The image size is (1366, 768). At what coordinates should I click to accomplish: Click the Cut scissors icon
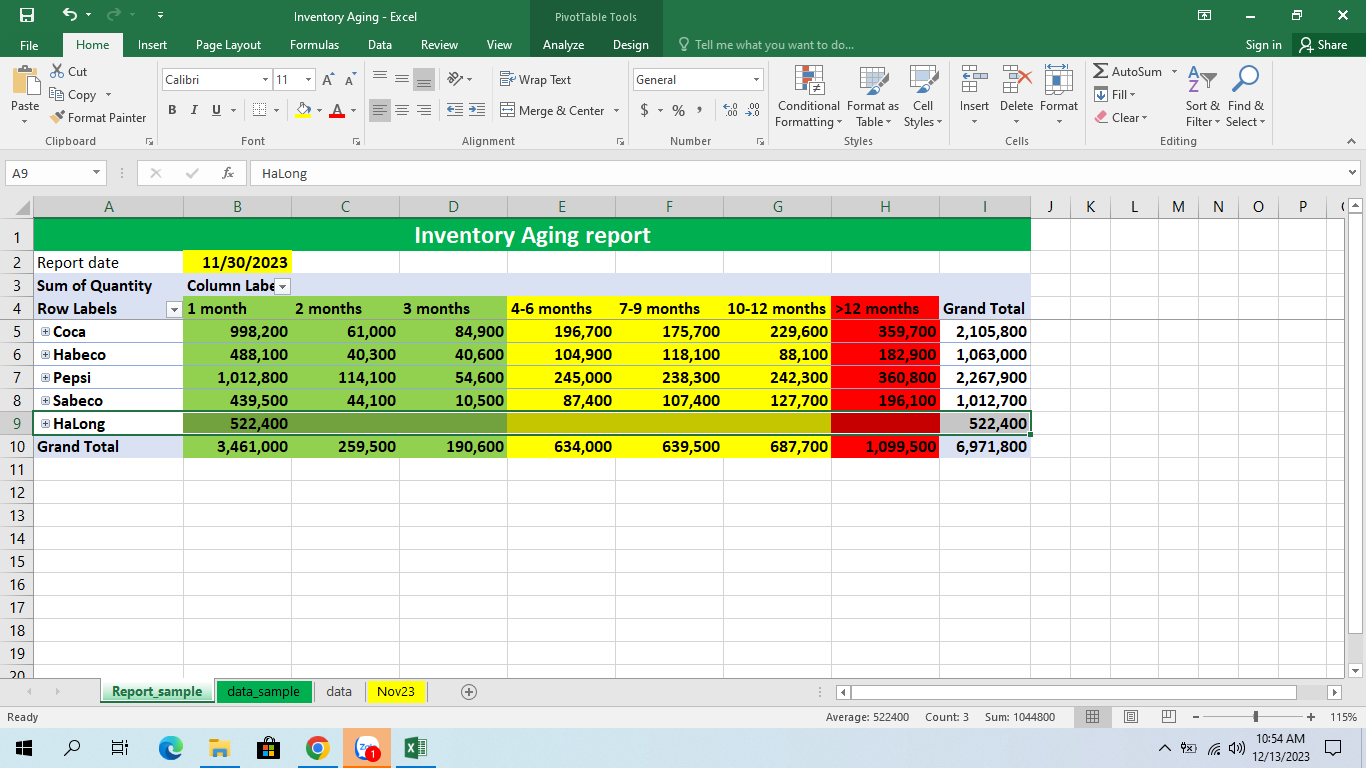point(56,72)
